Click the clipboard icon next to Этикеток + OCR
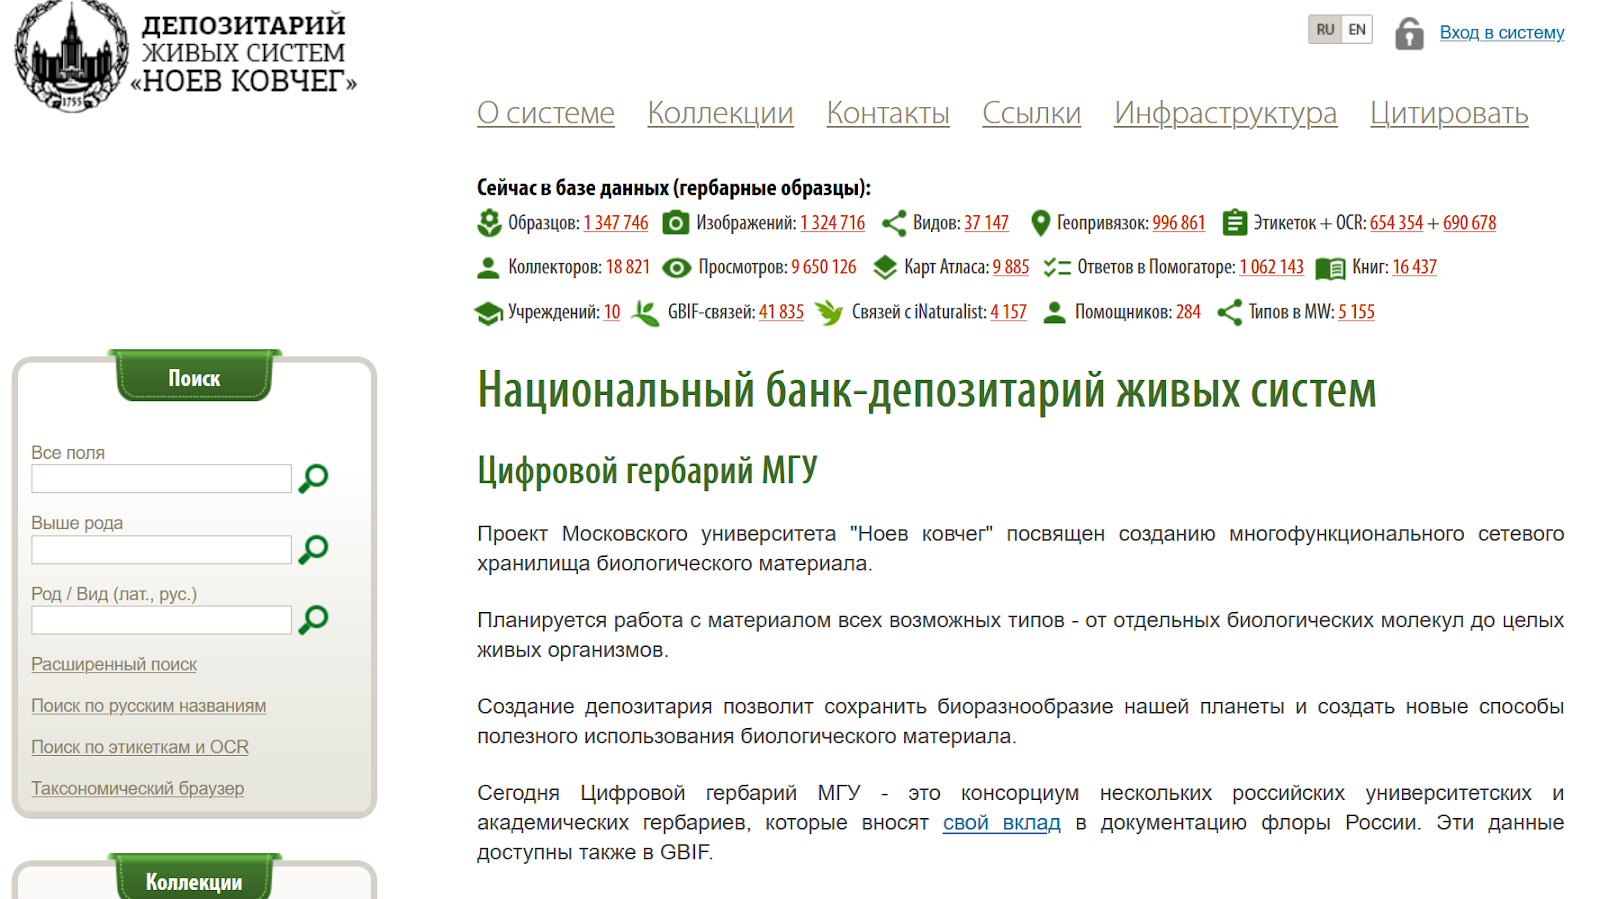The height and width of the screenshot is (899, 1600). (1235, 222)
